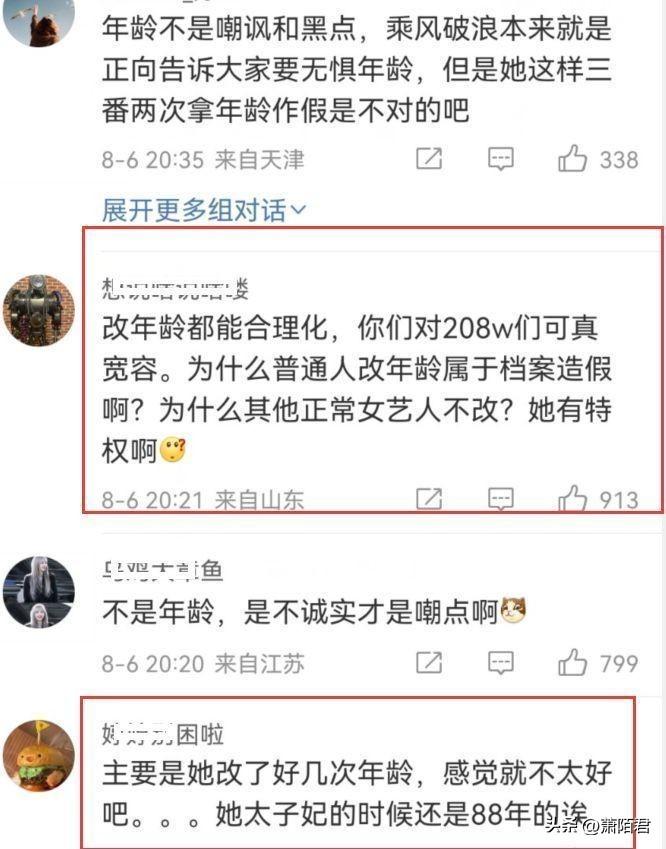Viewport: 666px width, 849px height.
Task: Like the Tianjin comment with 338 likes
Action: pyautogui.click(x=572, y=159)
